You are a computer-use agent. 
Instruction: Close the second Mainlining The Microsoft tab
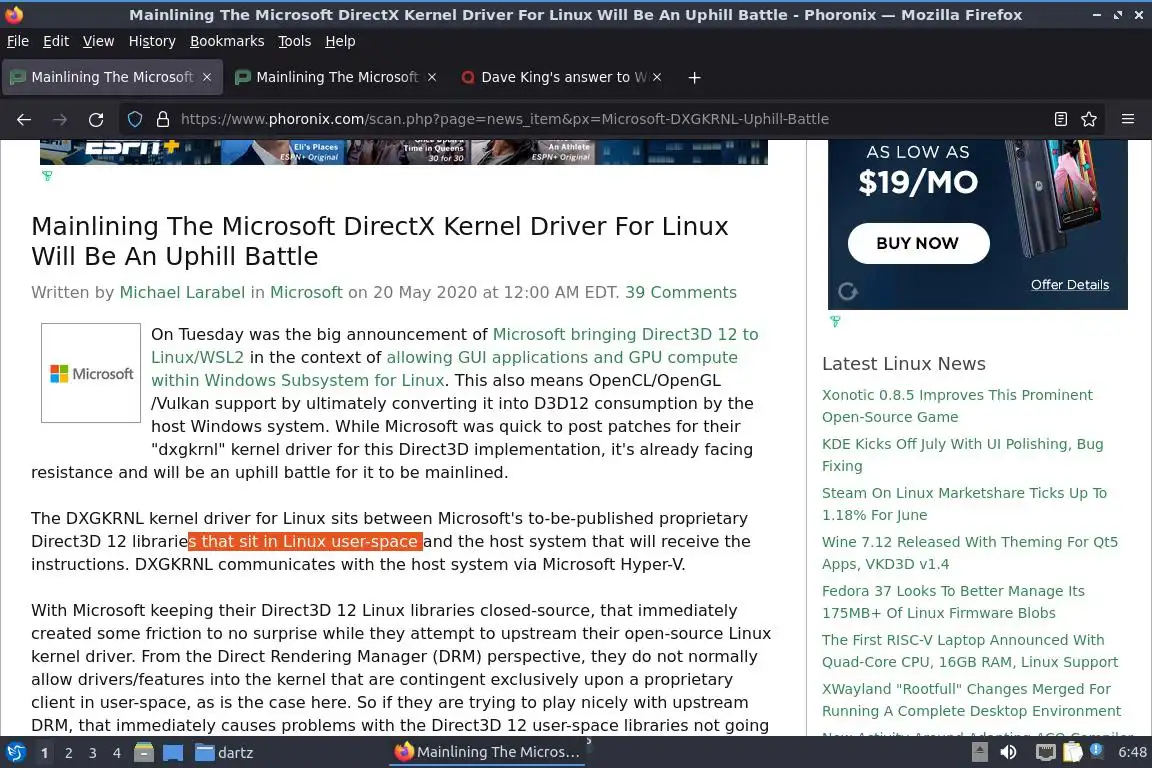(432, 77)
